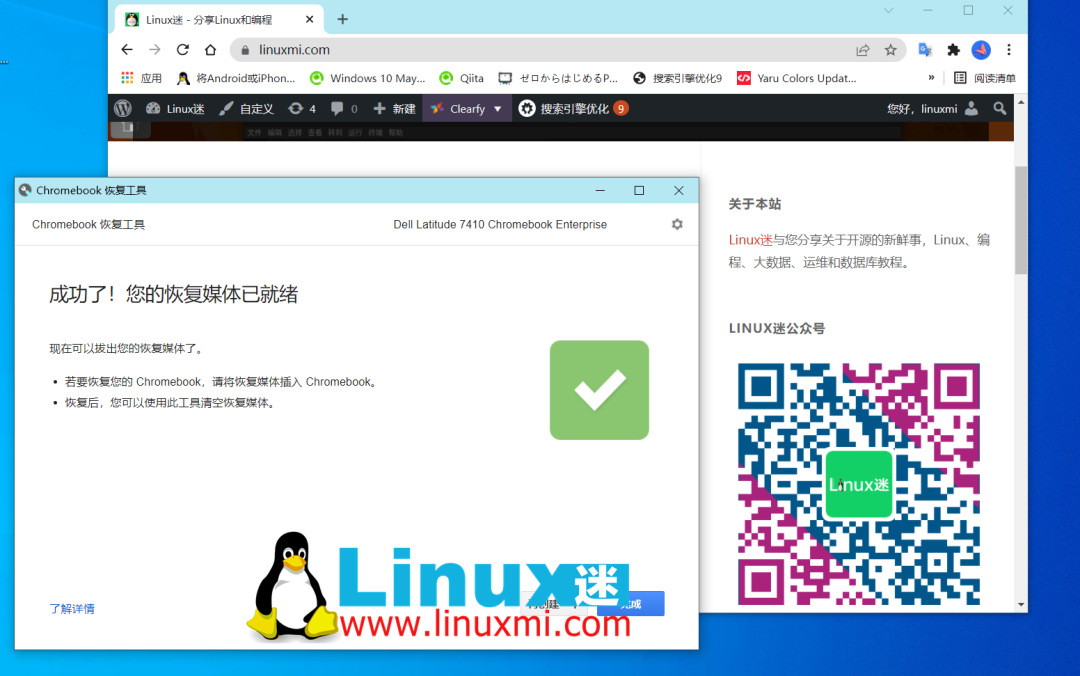
Task: Open the ゼロからはじめるP... bookmark
Action: point(559,78)
